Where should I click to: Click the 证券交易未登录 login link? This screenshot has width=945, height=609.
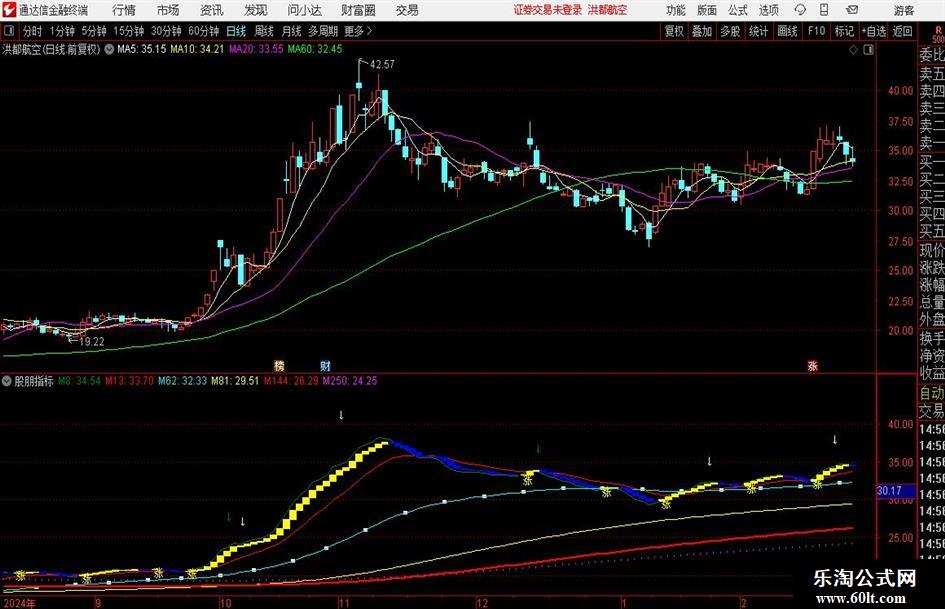click(x=548, y=10)
